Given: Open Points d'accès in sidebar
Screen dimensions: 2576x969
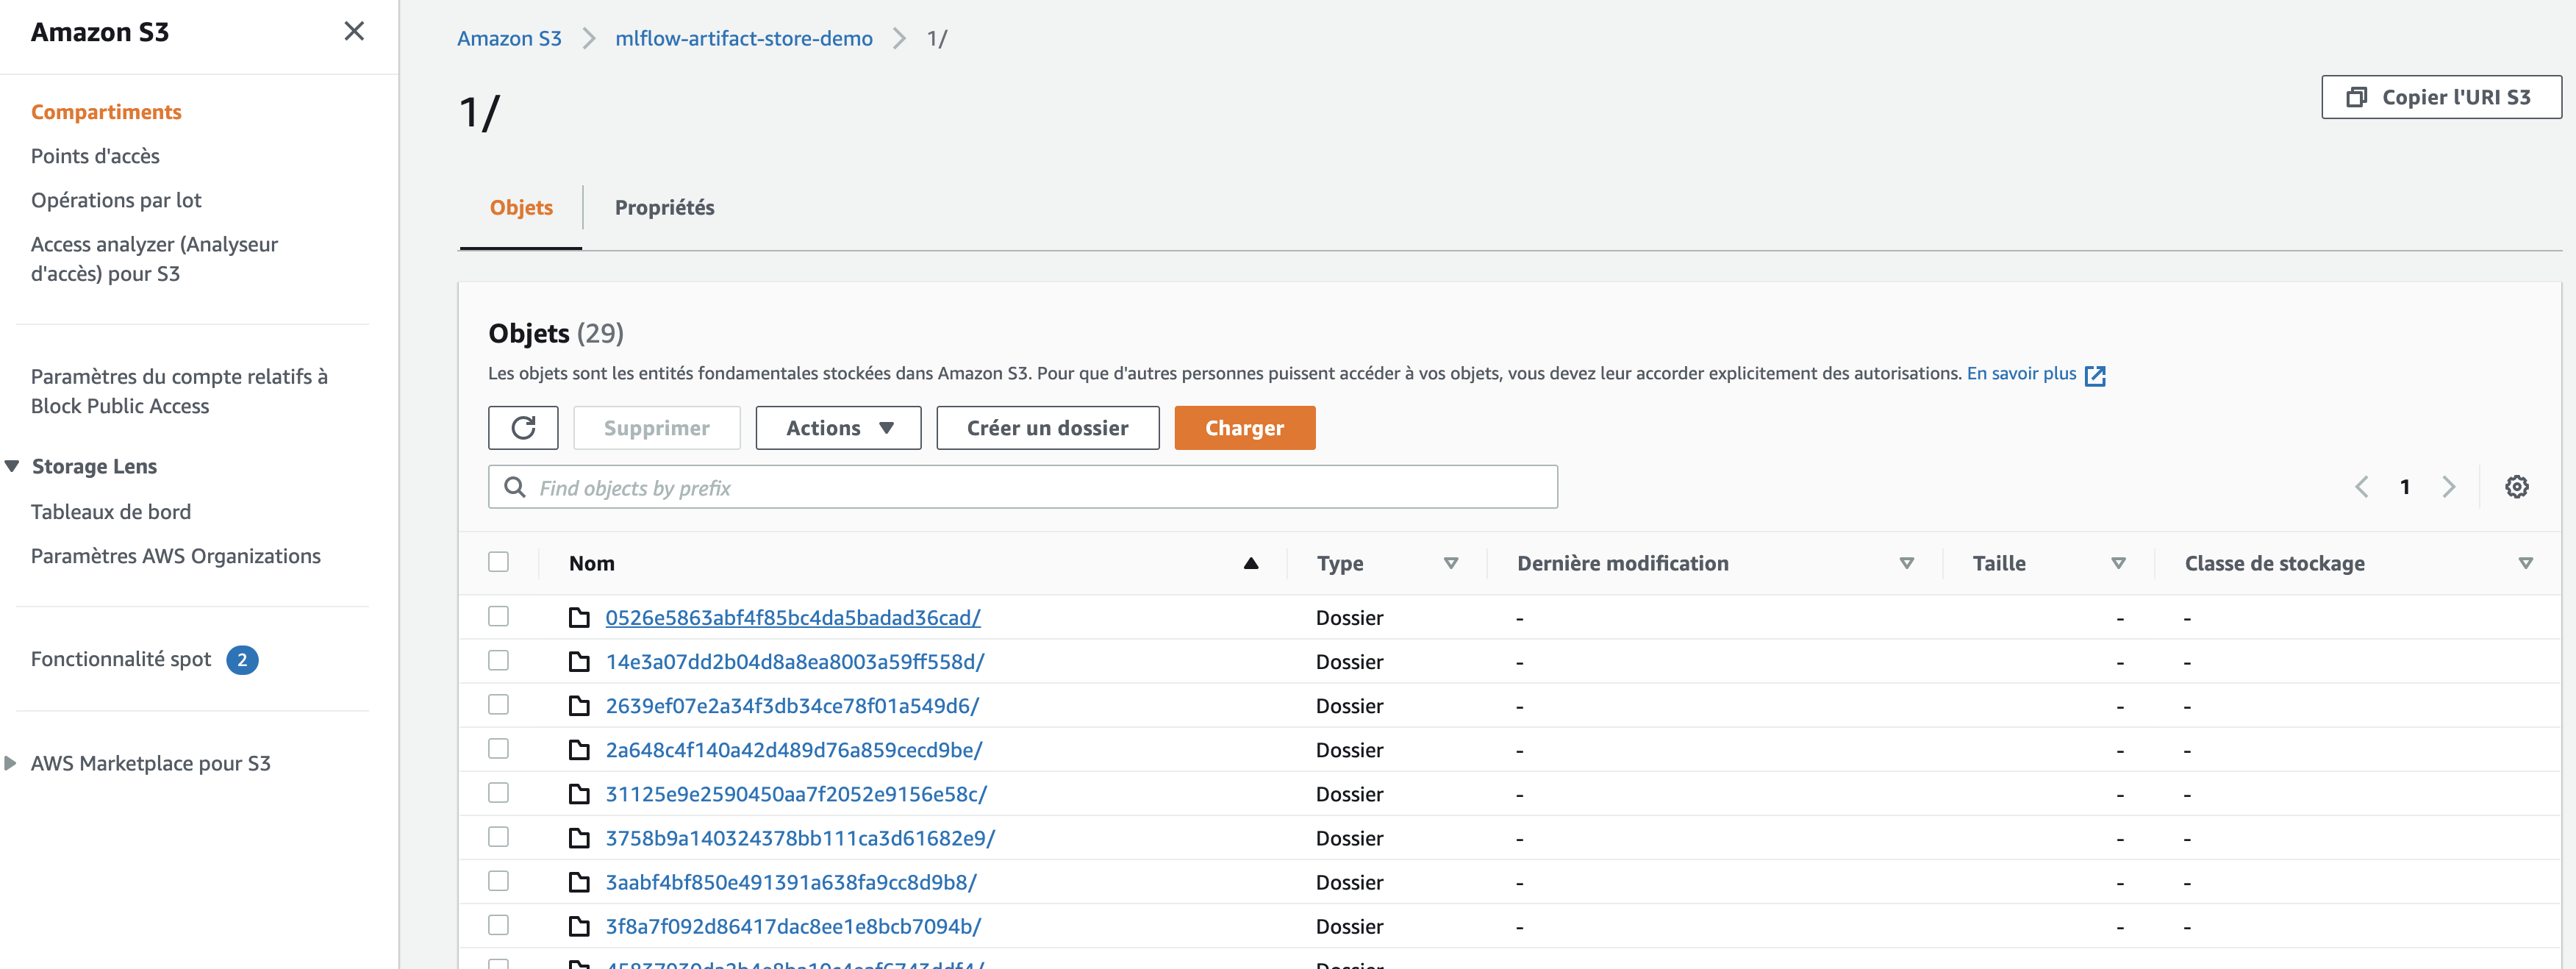Looking at the screenshot, I should [95, 156].
